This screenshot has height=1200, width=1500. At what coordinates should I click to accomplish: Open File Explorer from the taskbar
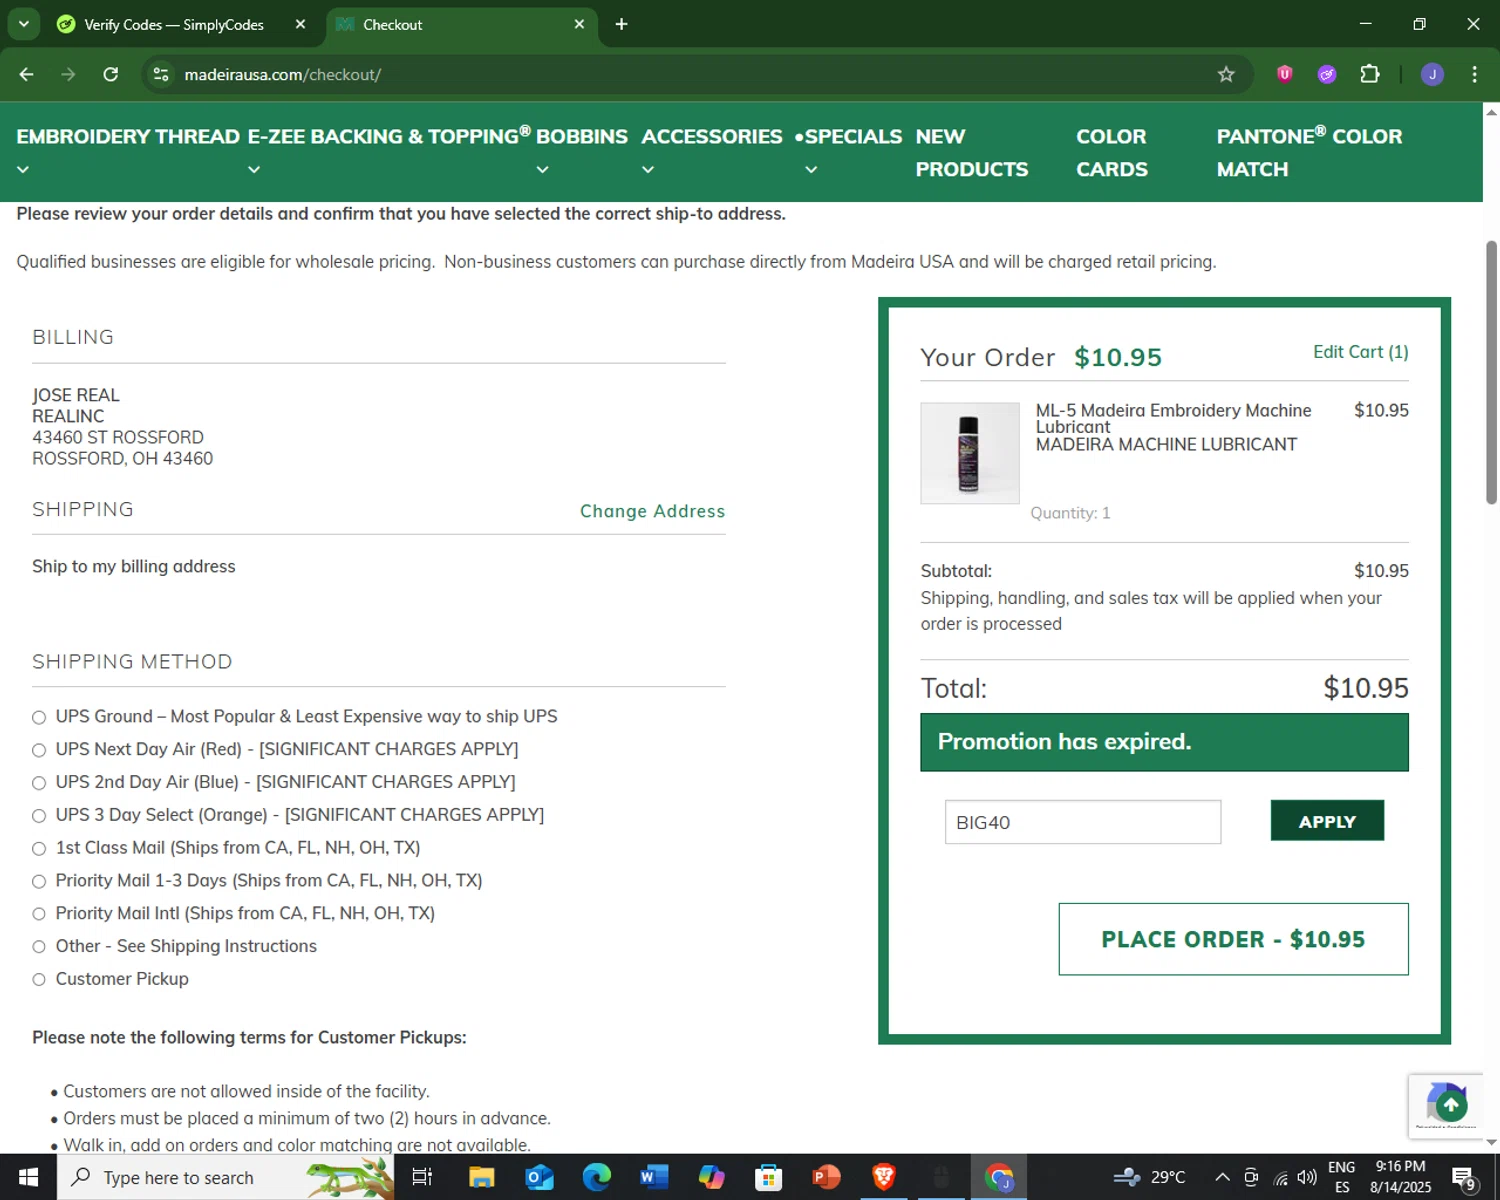(x=482, y=1177)
